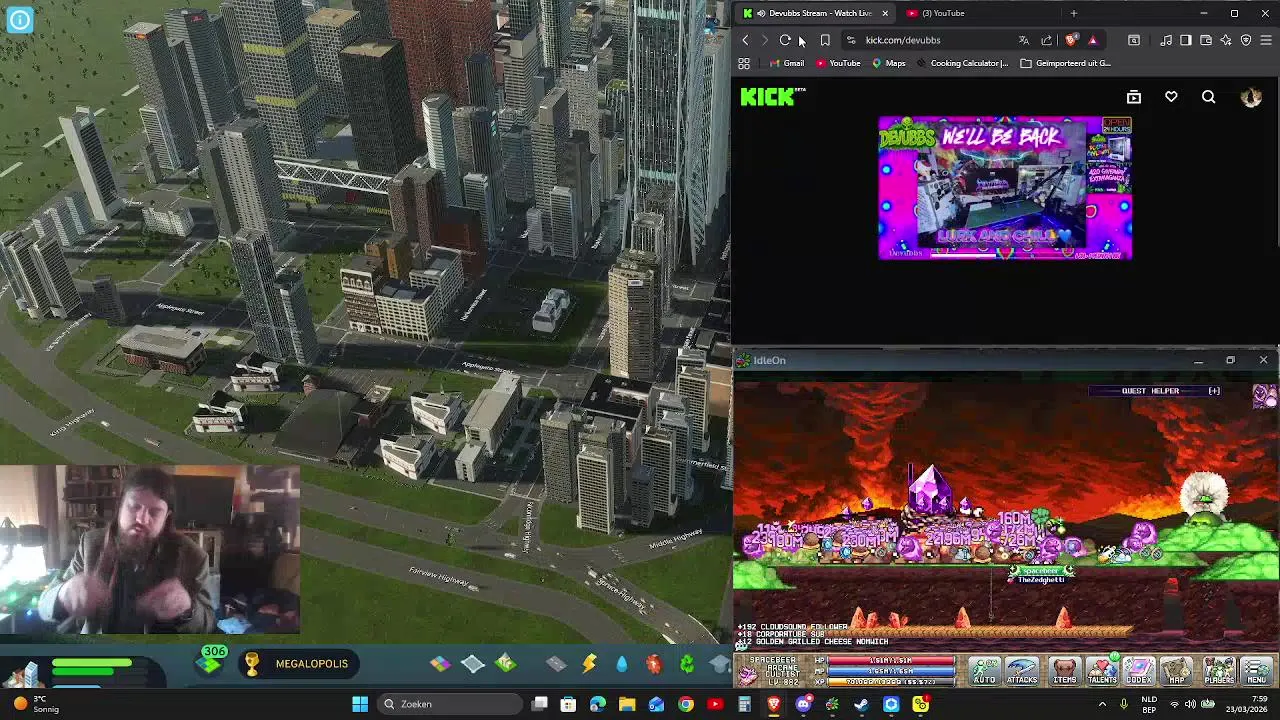The height and width of the screenshot is (720, 1280).
Task: Expand Geïmporteerd uit G... bookmarks folder
Action: click(x=1065, y=63)
